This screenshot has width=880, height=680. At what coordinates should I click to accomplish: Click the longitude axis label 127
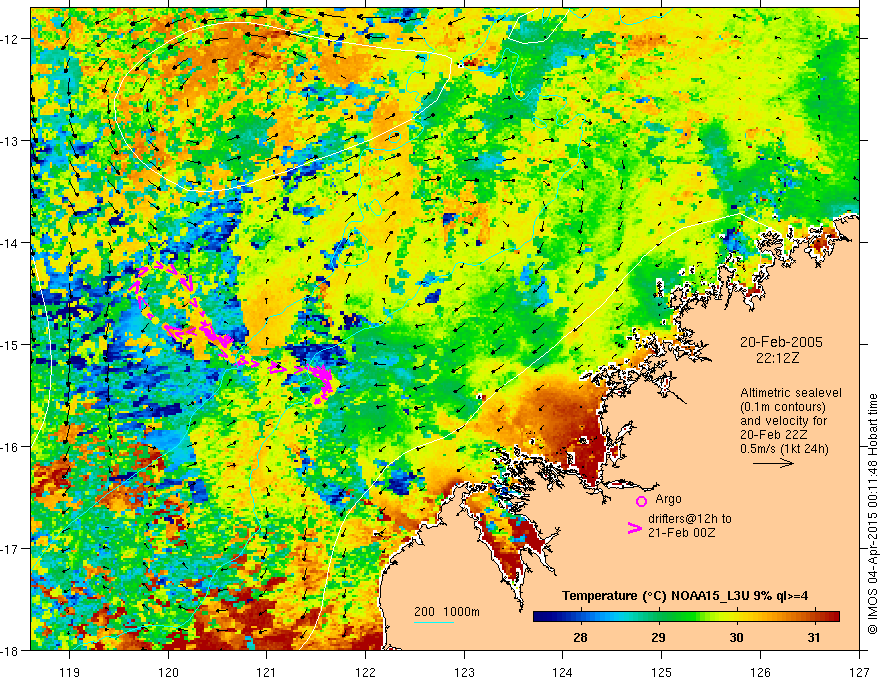tap(859, 672)
